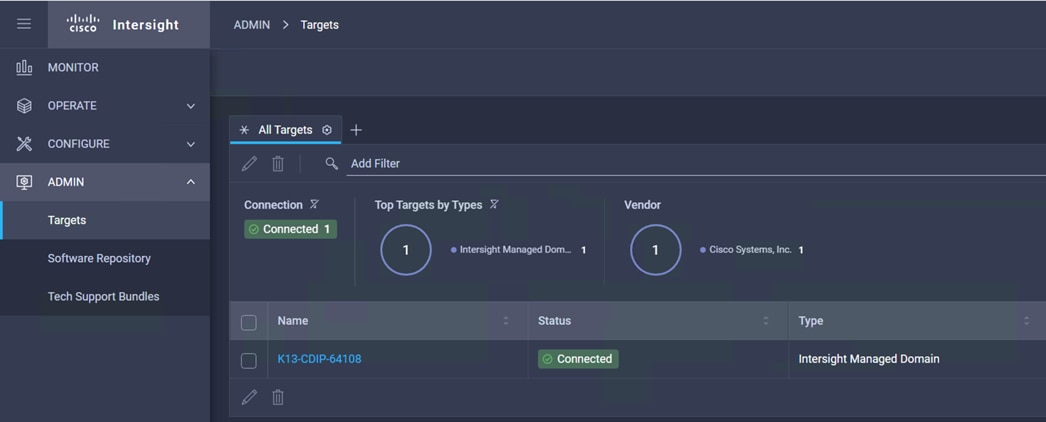Click the Type column header

[811, 321]
